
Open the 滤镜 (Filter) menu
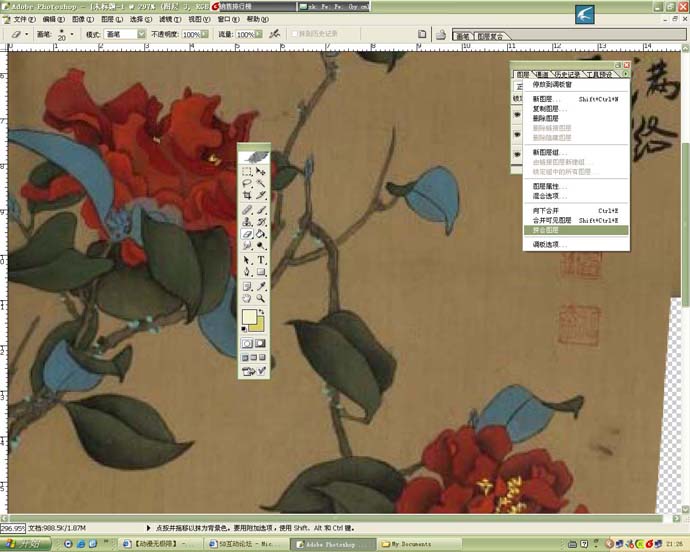[x=170, y=19]
